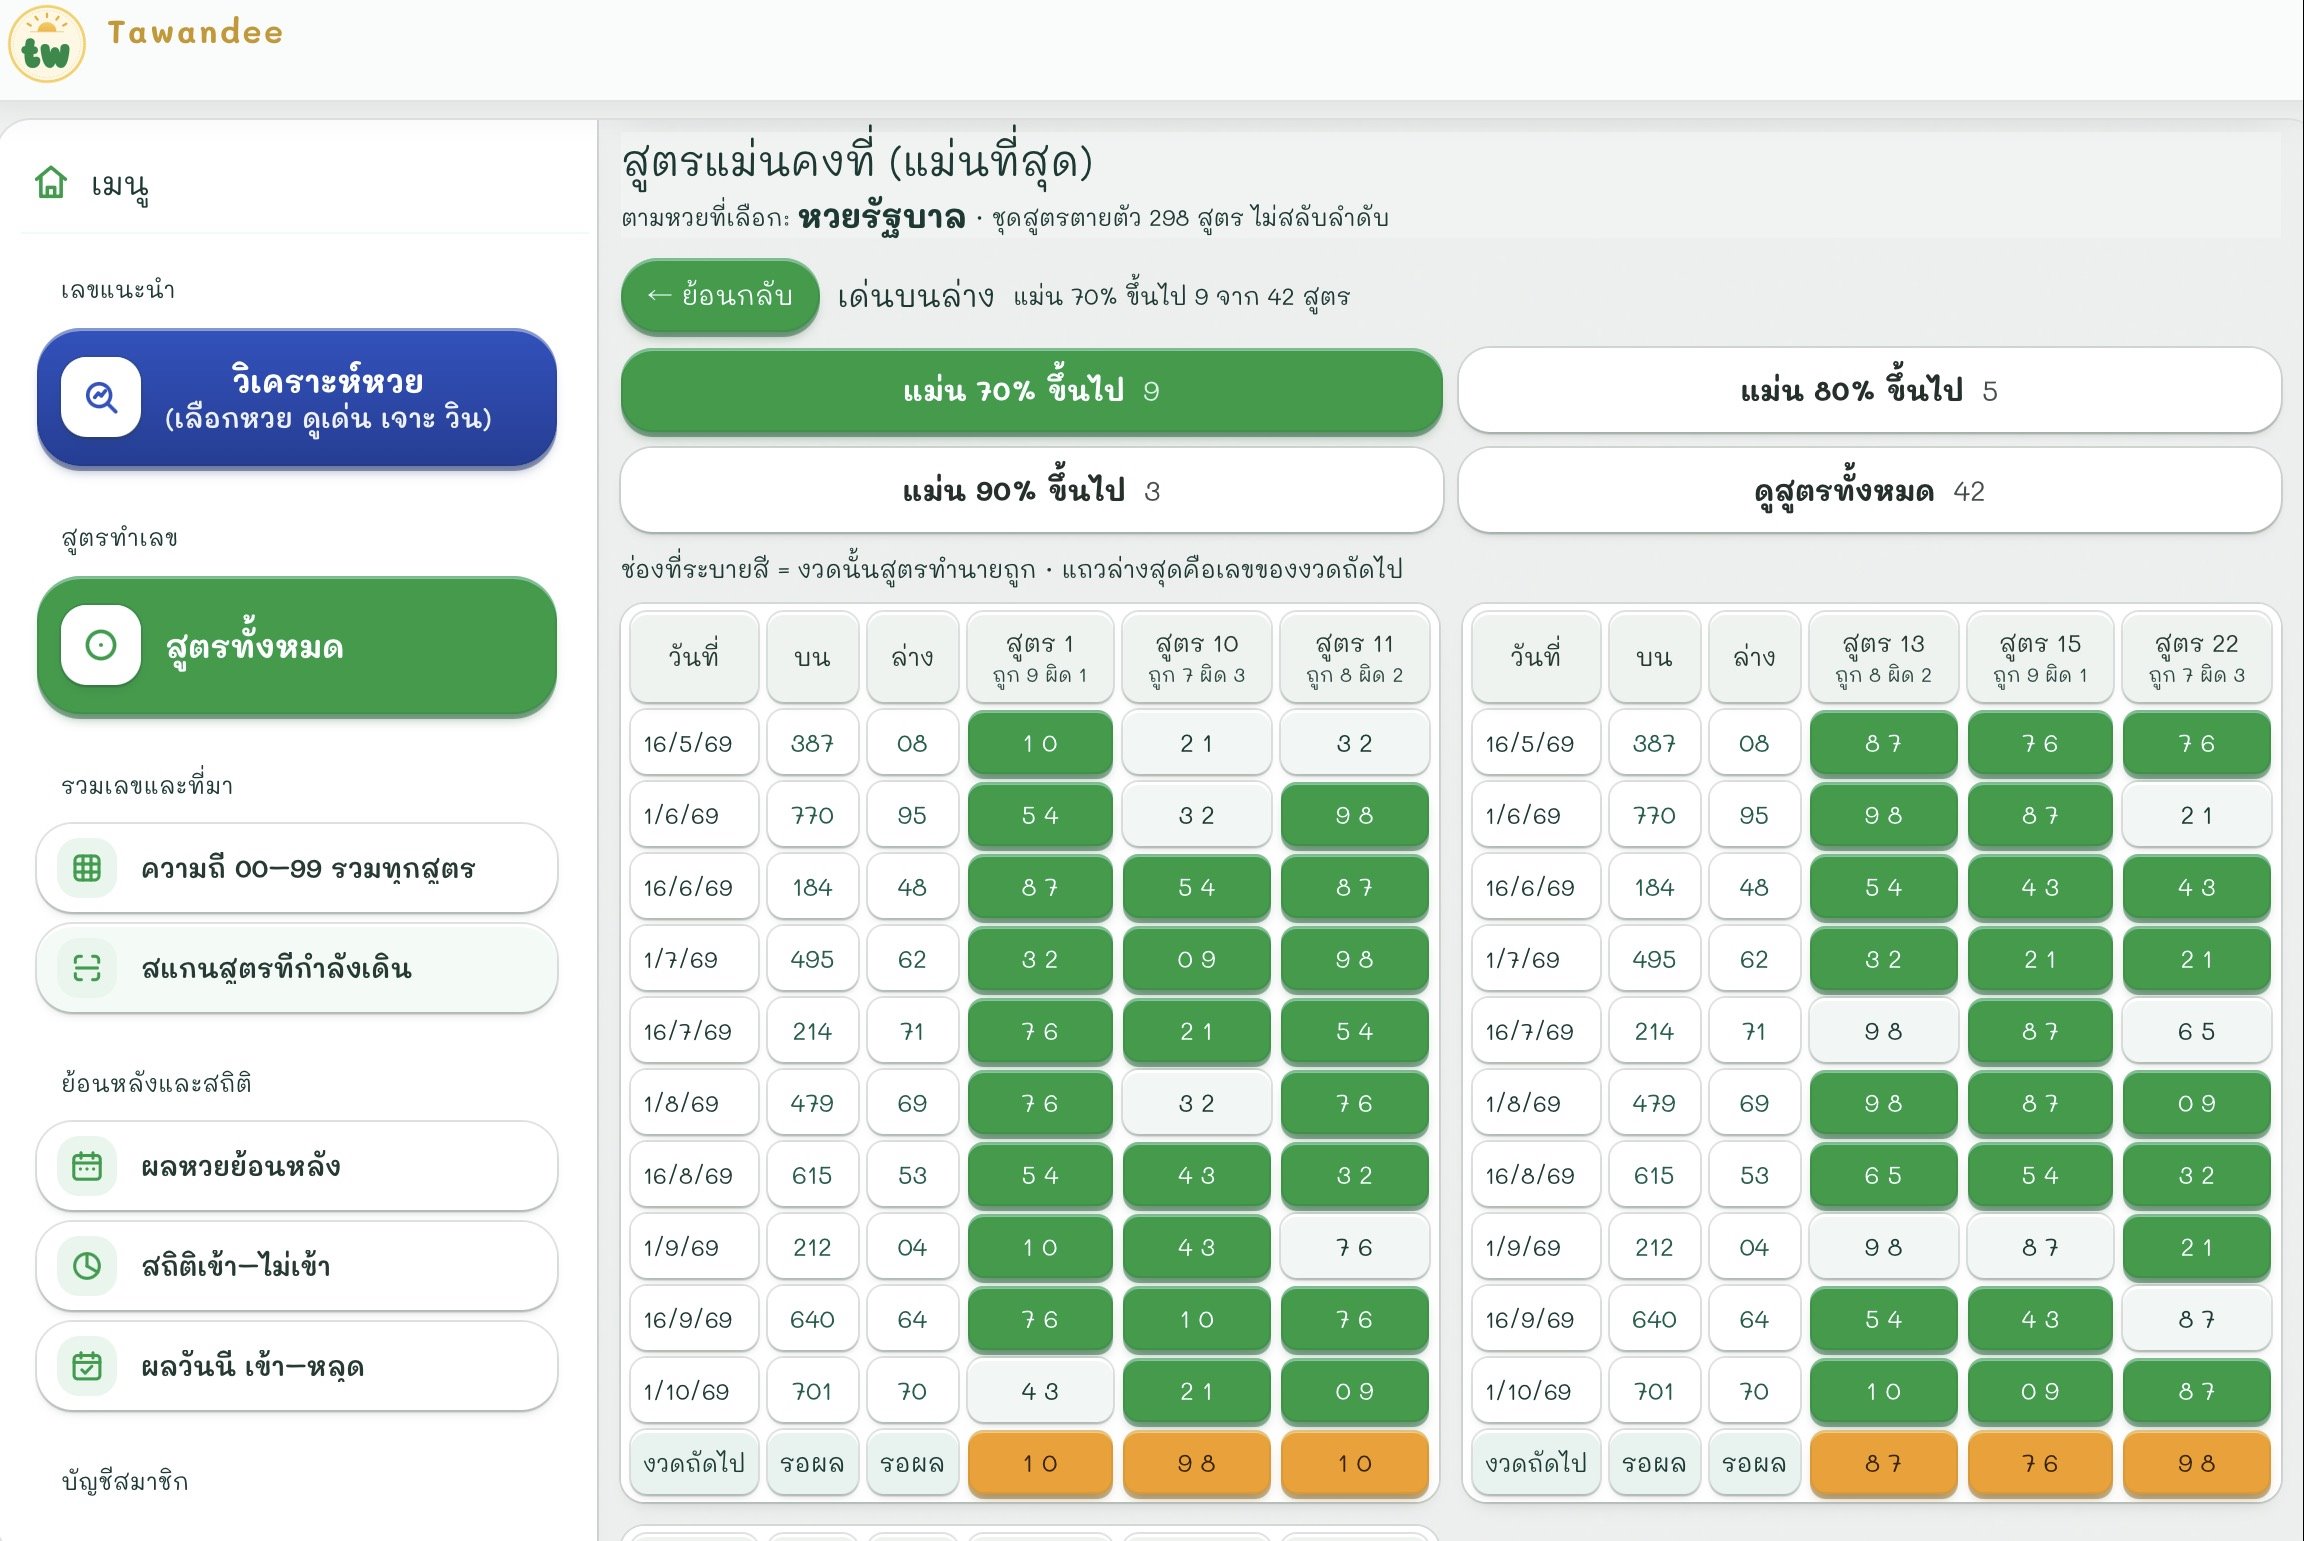Screen dimensions: 2304x1541
Task: Click the งวดถัดไป cell in left table
Action: 694,1463
